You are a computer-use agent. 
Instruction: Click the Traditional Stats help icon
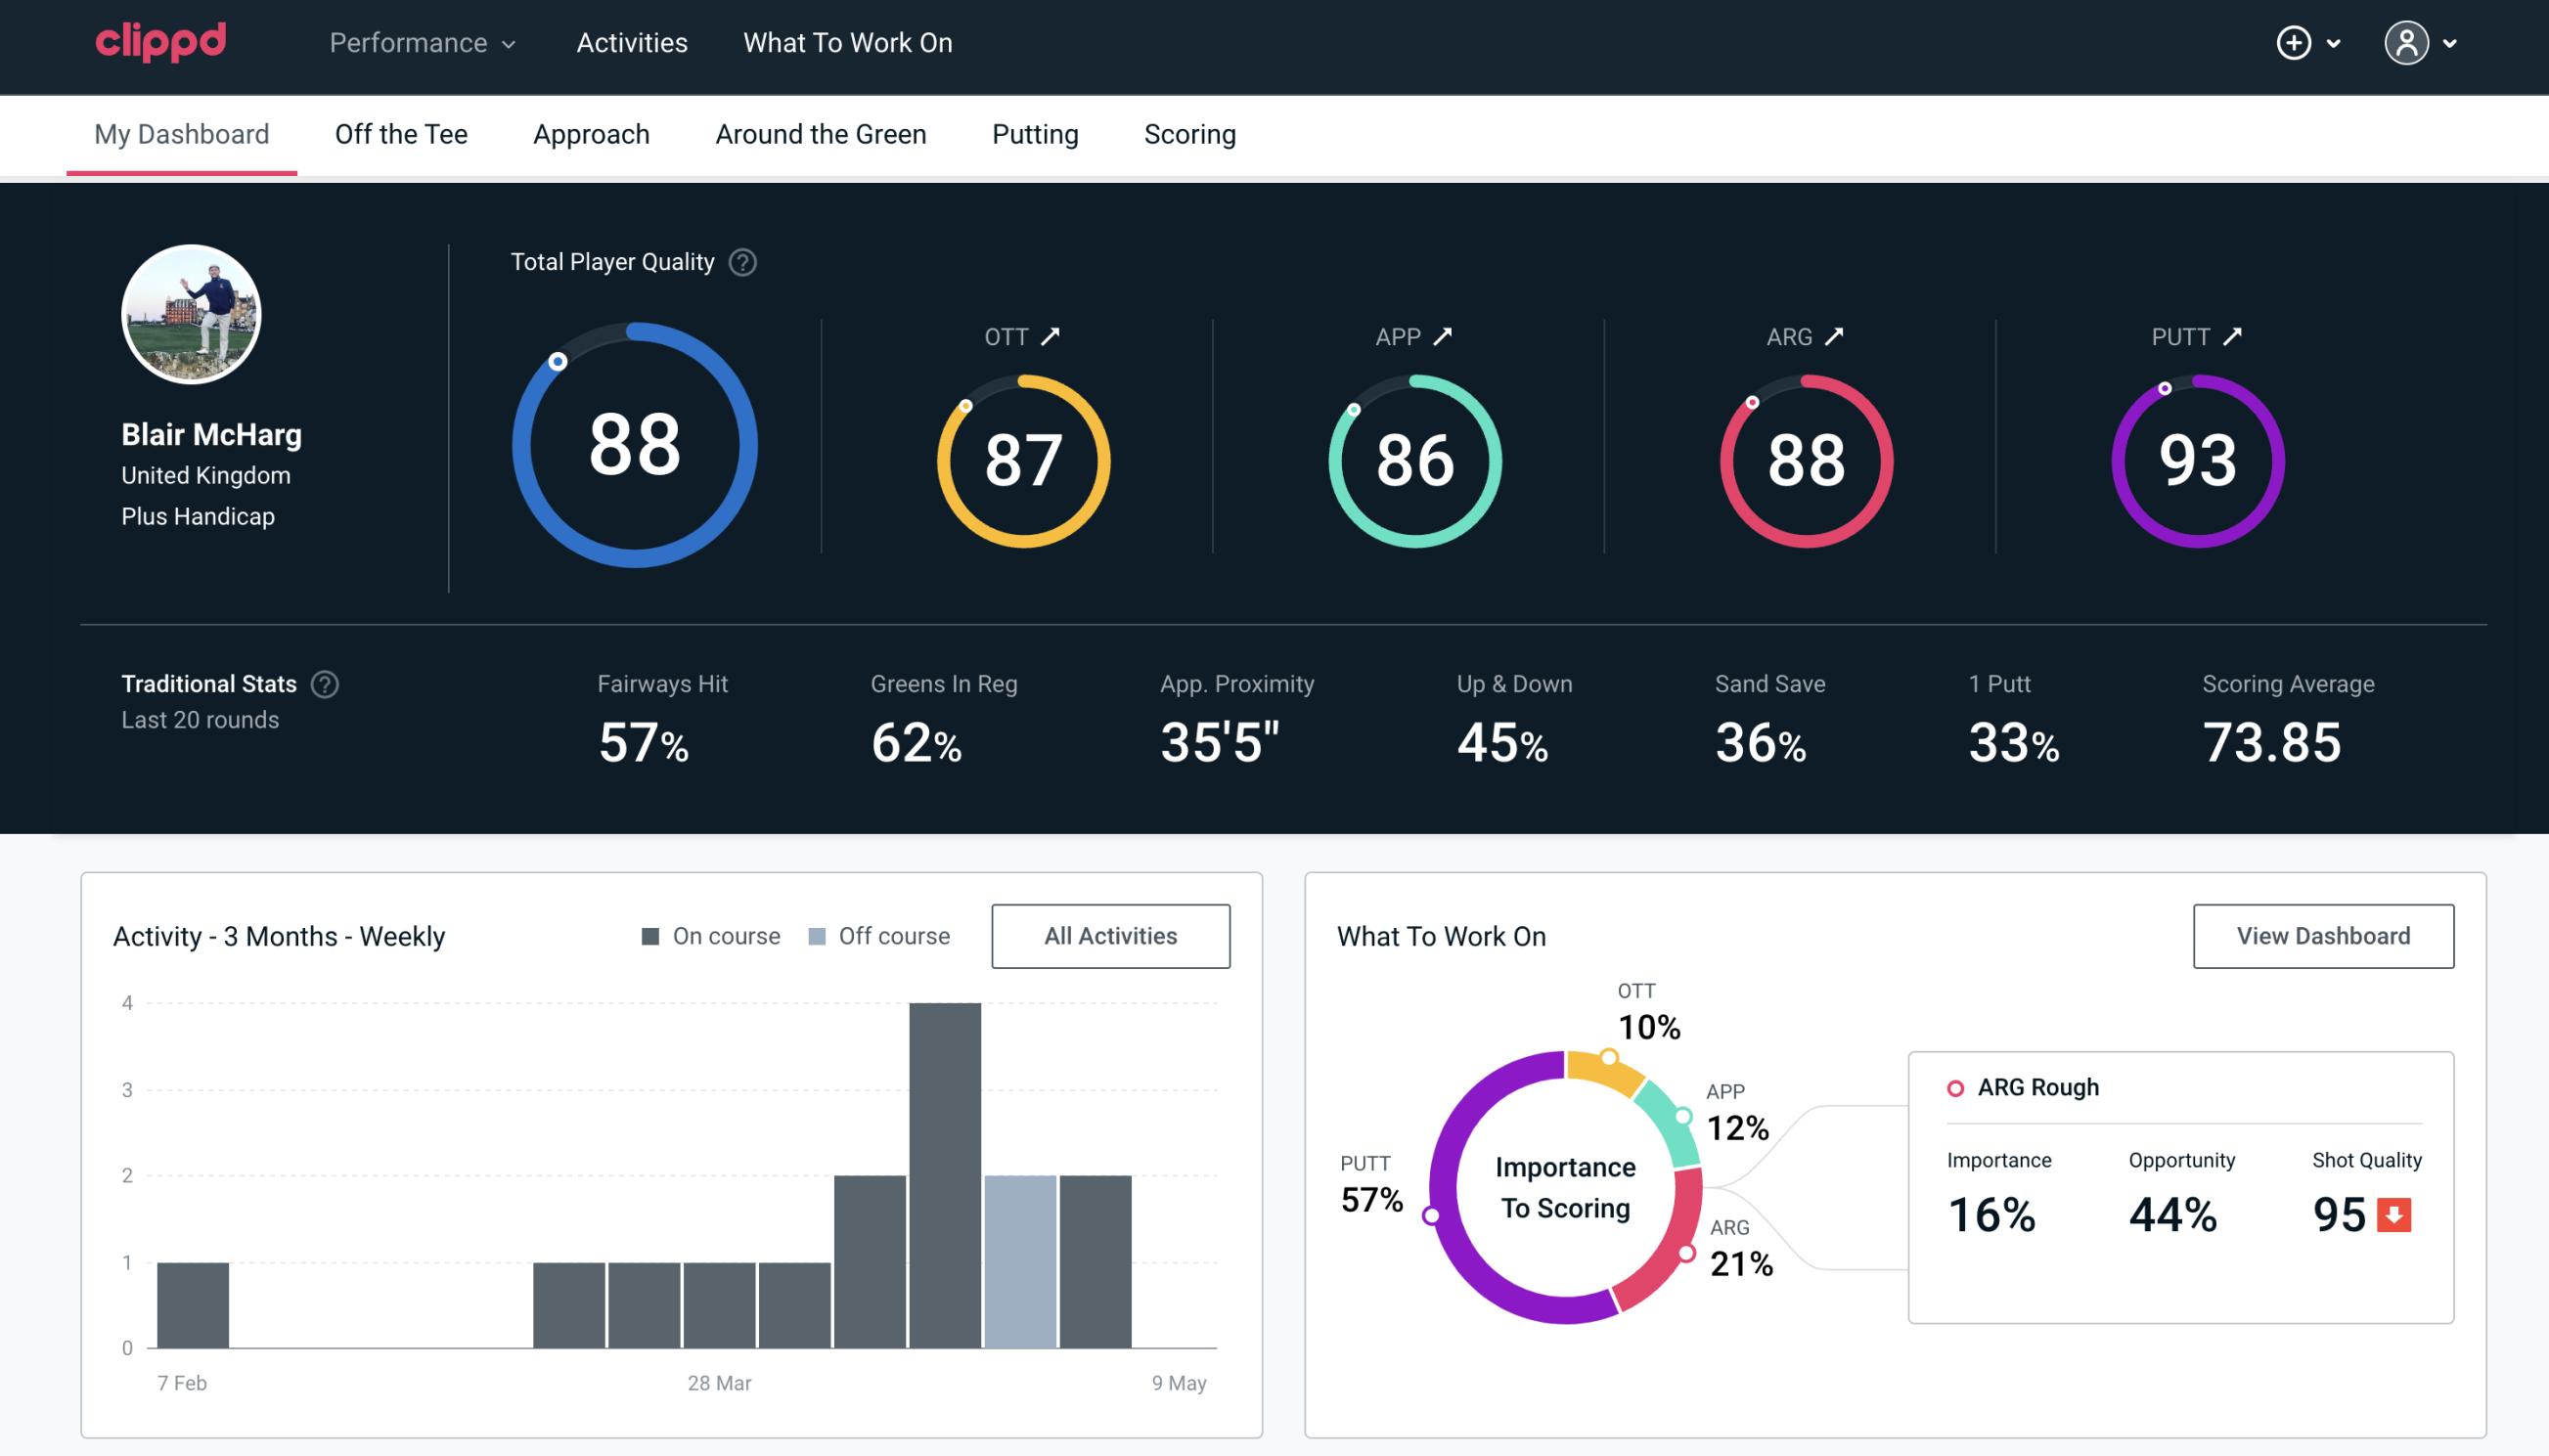coord(324,684)
